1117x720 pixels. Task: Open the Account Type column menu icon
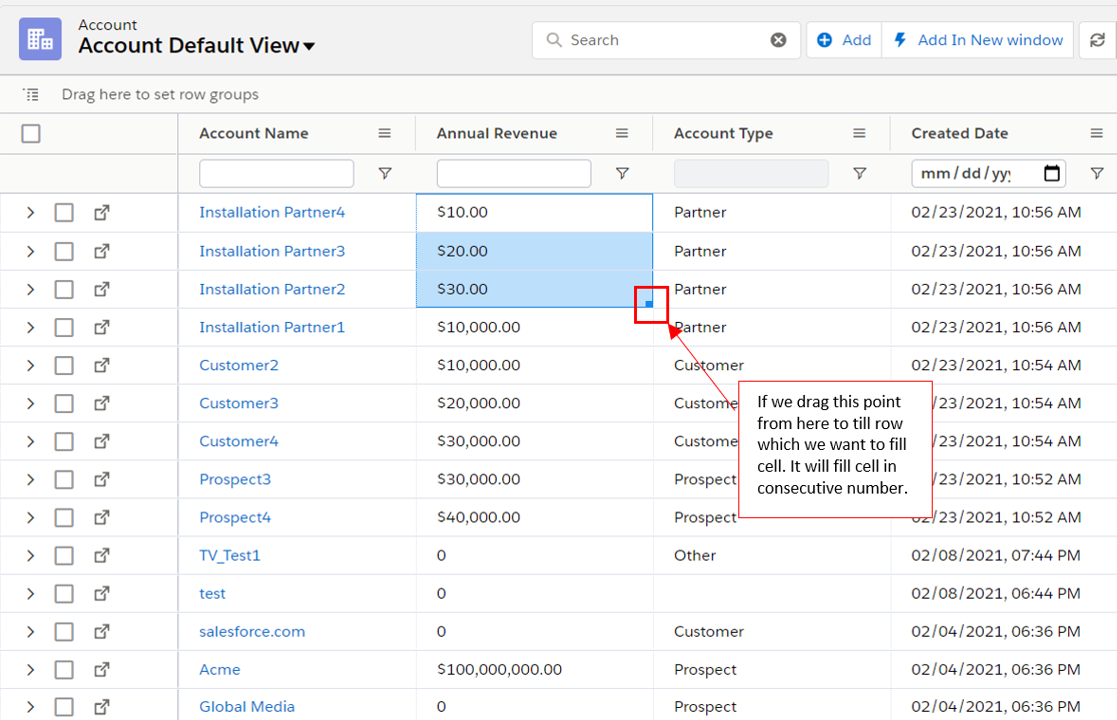859,134
